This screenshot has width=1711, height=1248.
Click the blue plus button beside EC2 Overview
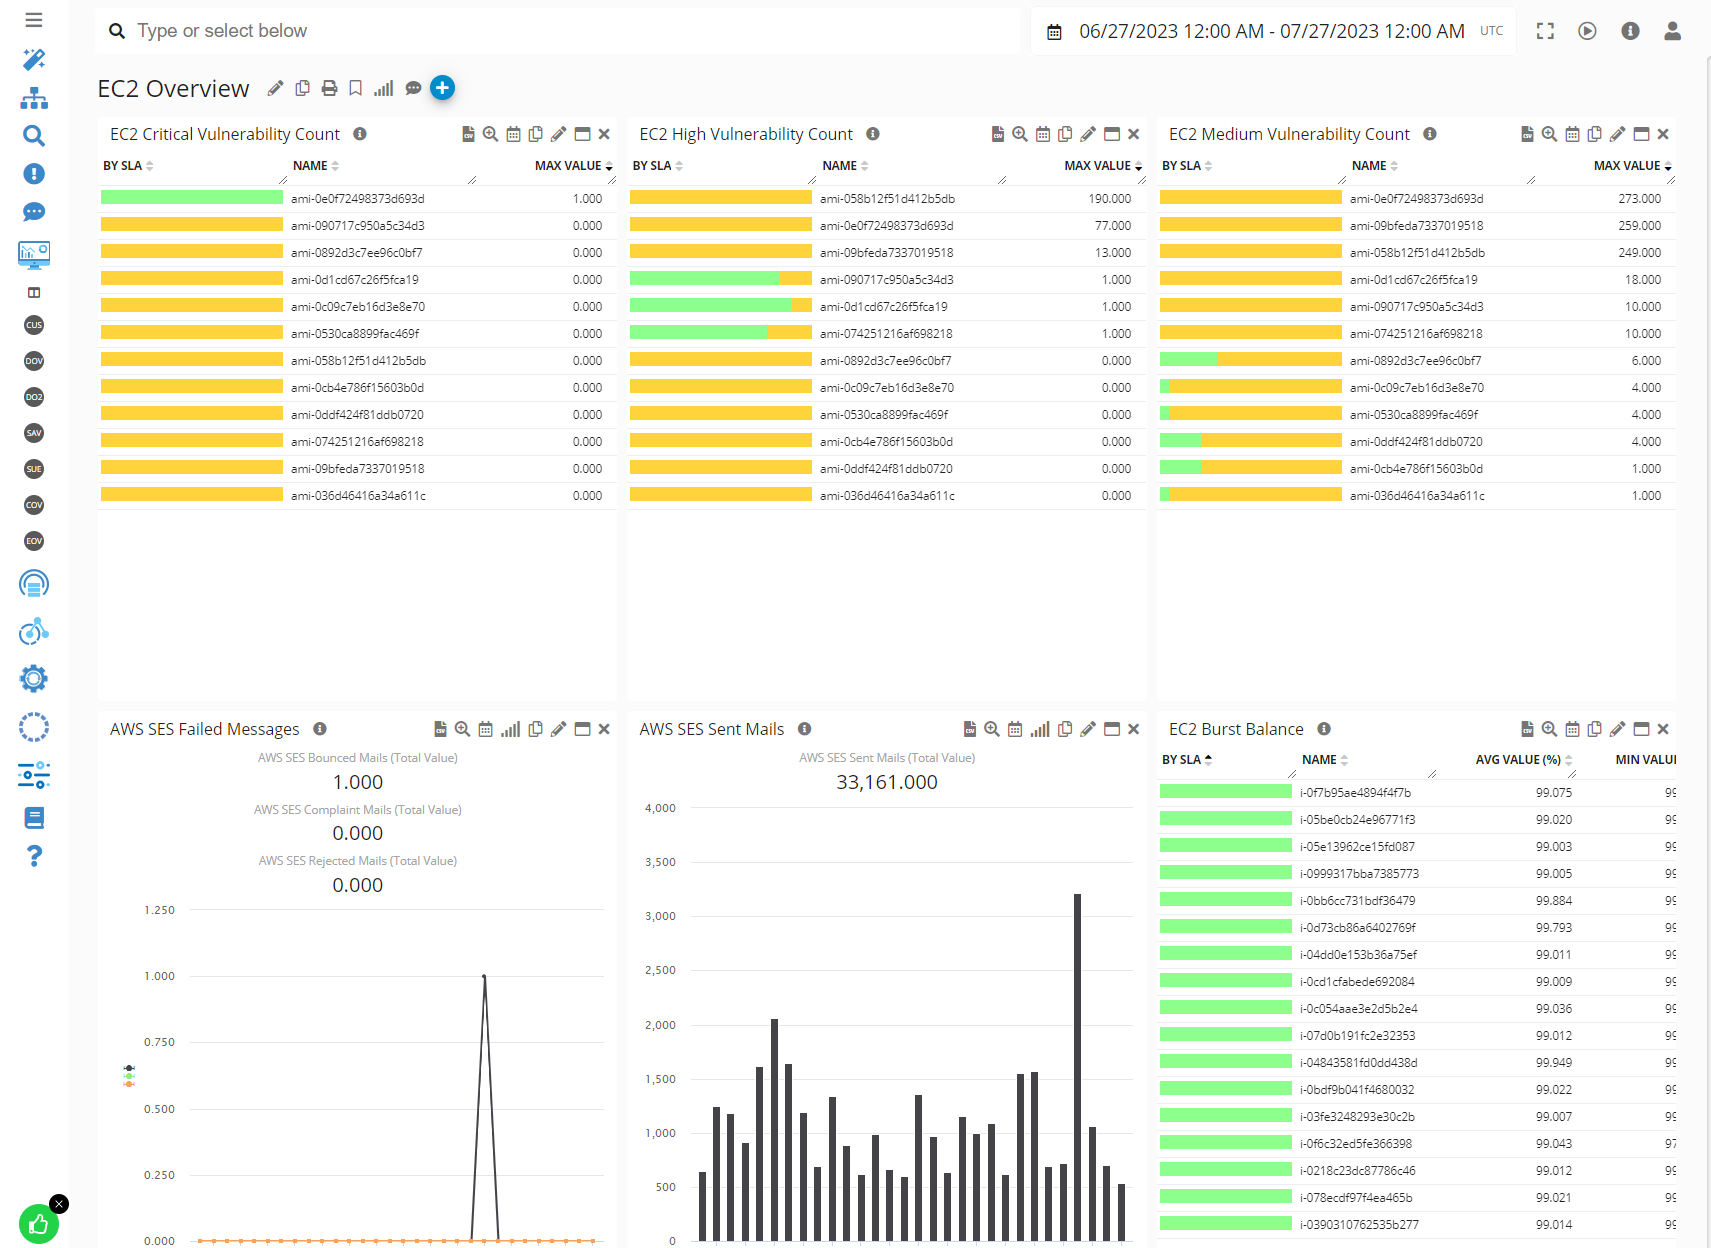(442, 88)
